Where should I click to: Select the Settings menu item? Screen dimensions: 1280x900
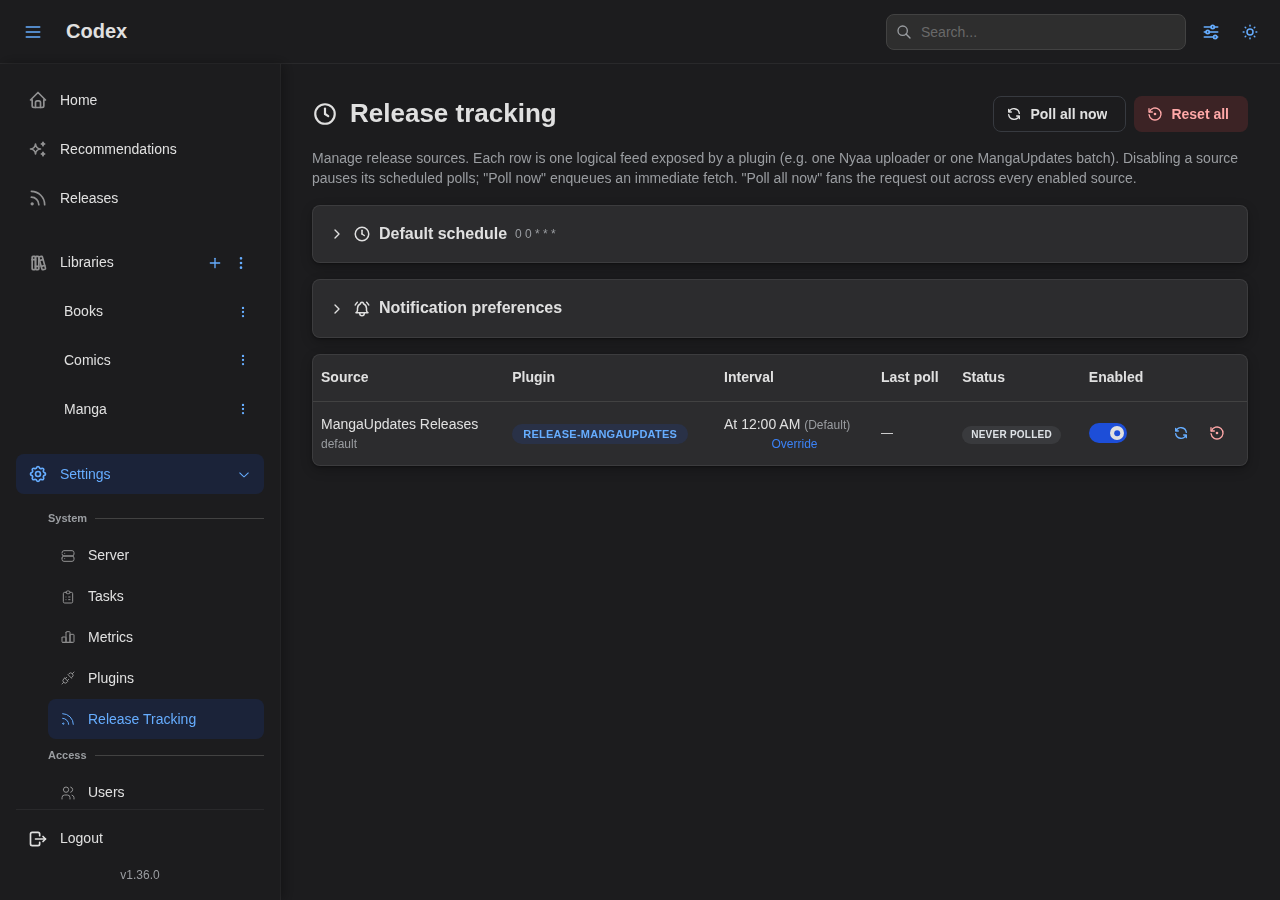pyautogui.click(x=140, y=474)
